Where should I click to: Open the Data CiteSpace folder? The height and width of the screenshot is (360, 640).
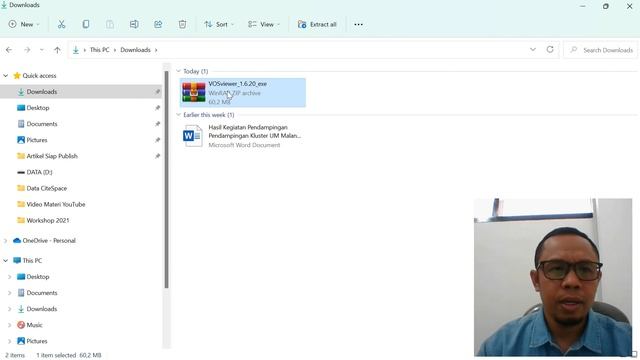[x=47, y=188]
